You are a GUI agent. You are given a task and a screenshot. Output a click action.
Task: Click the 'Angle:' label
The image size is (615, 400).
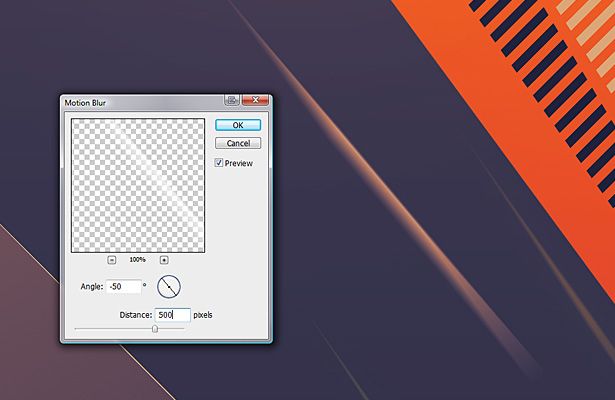coord(92,287)
